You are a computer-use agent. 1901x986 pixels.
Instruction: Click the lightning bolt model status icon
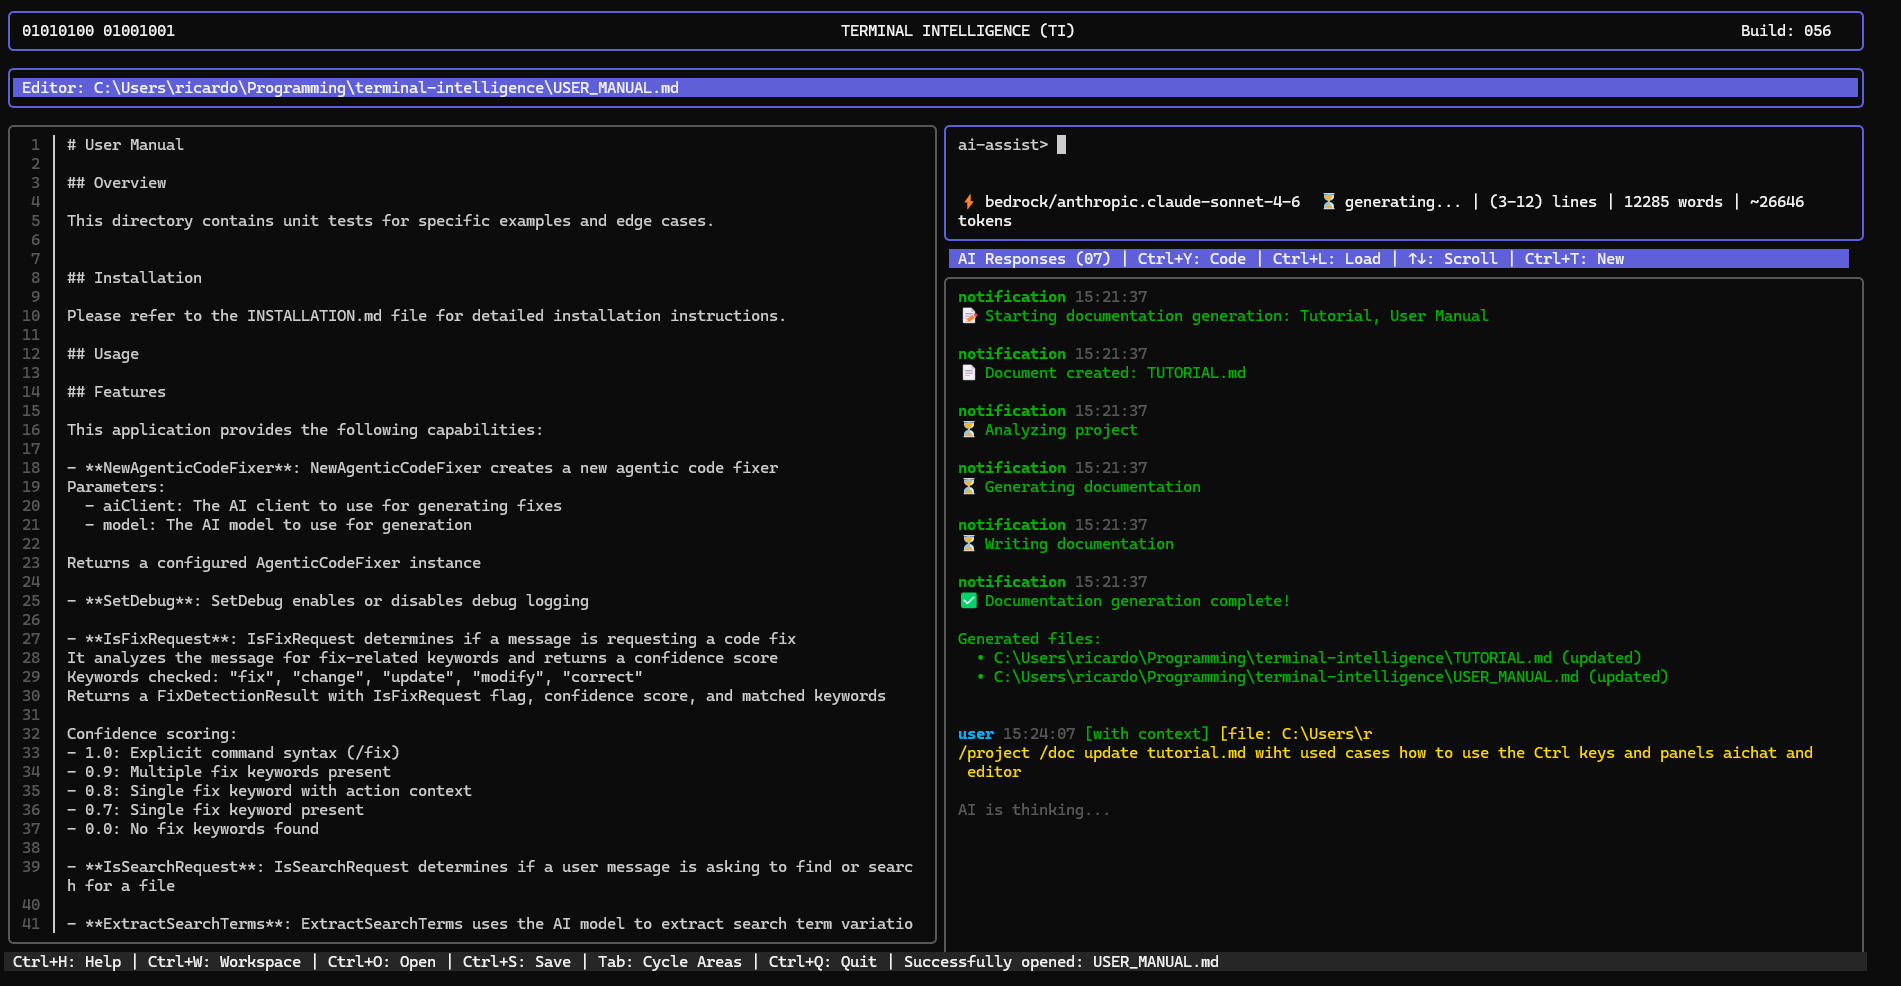[968, 201]
